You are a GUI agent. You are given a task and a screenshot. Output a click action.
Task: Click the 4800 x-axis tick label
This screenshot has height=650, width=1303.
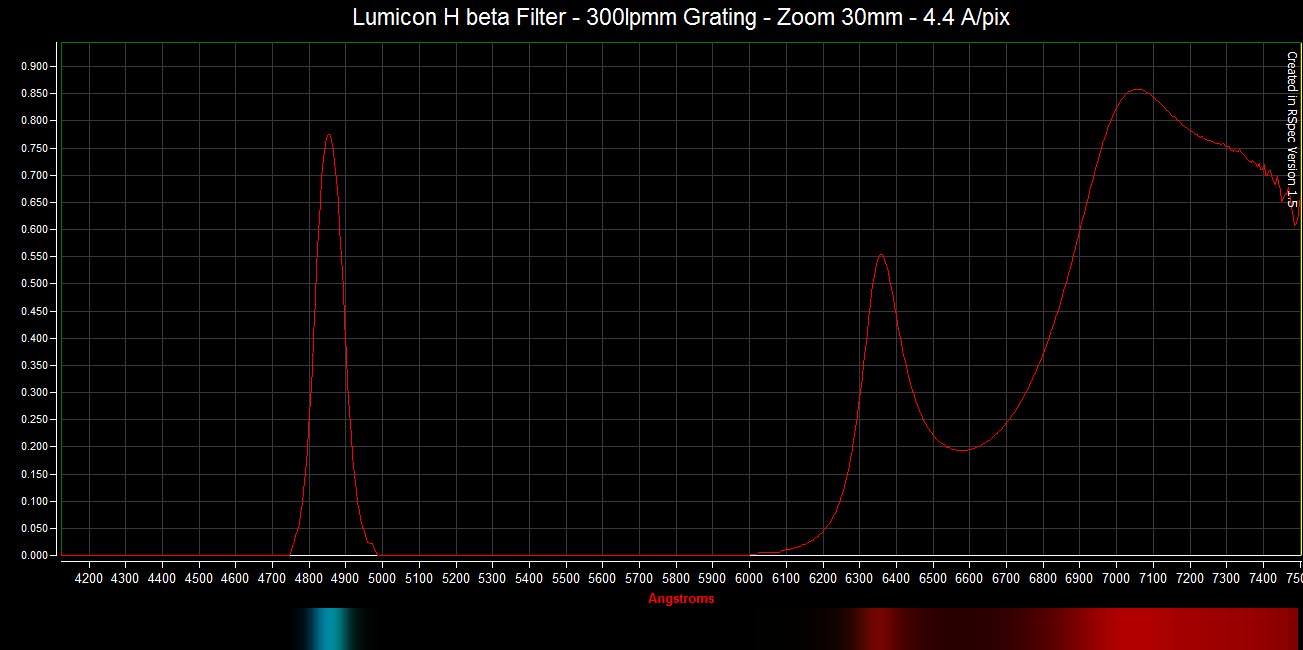click(x=309, y=578)
